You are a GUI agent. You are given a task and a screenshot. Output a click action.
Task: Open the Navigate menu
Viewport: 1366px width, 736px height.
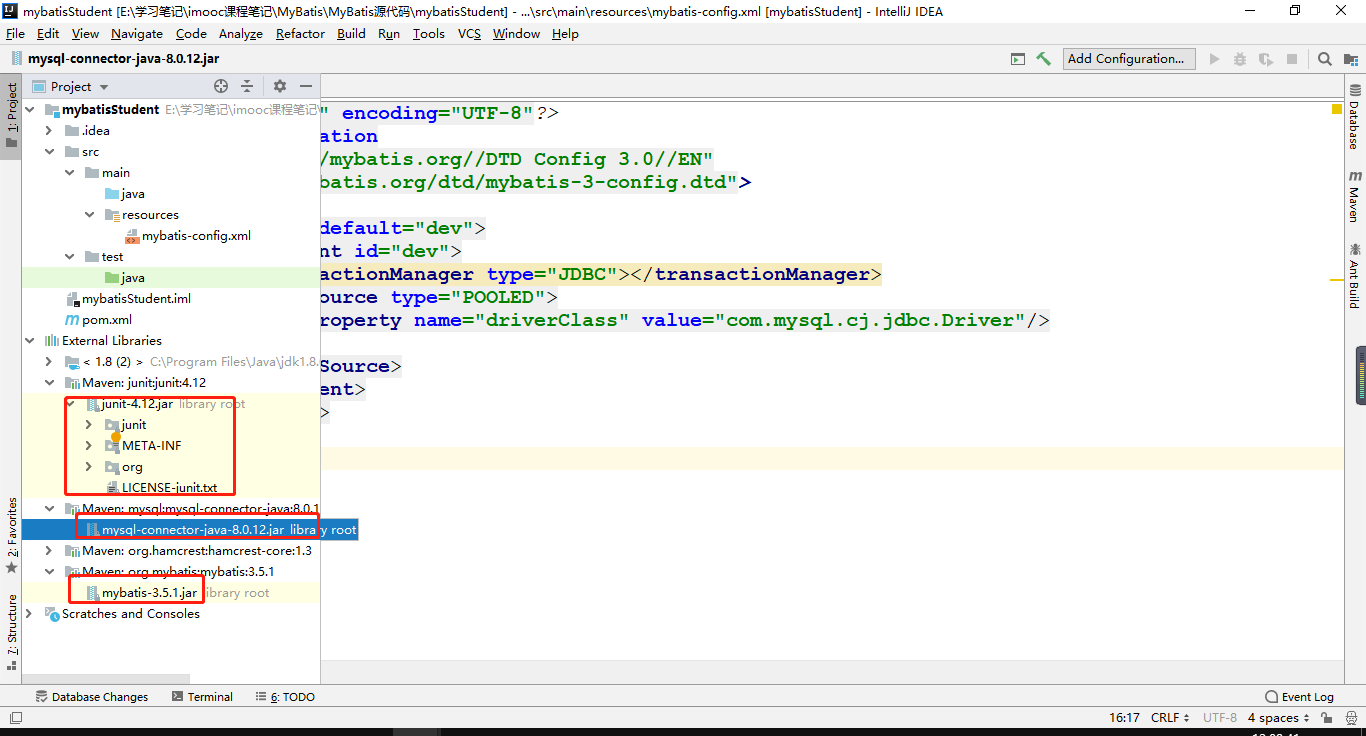(x=137, y=34)
